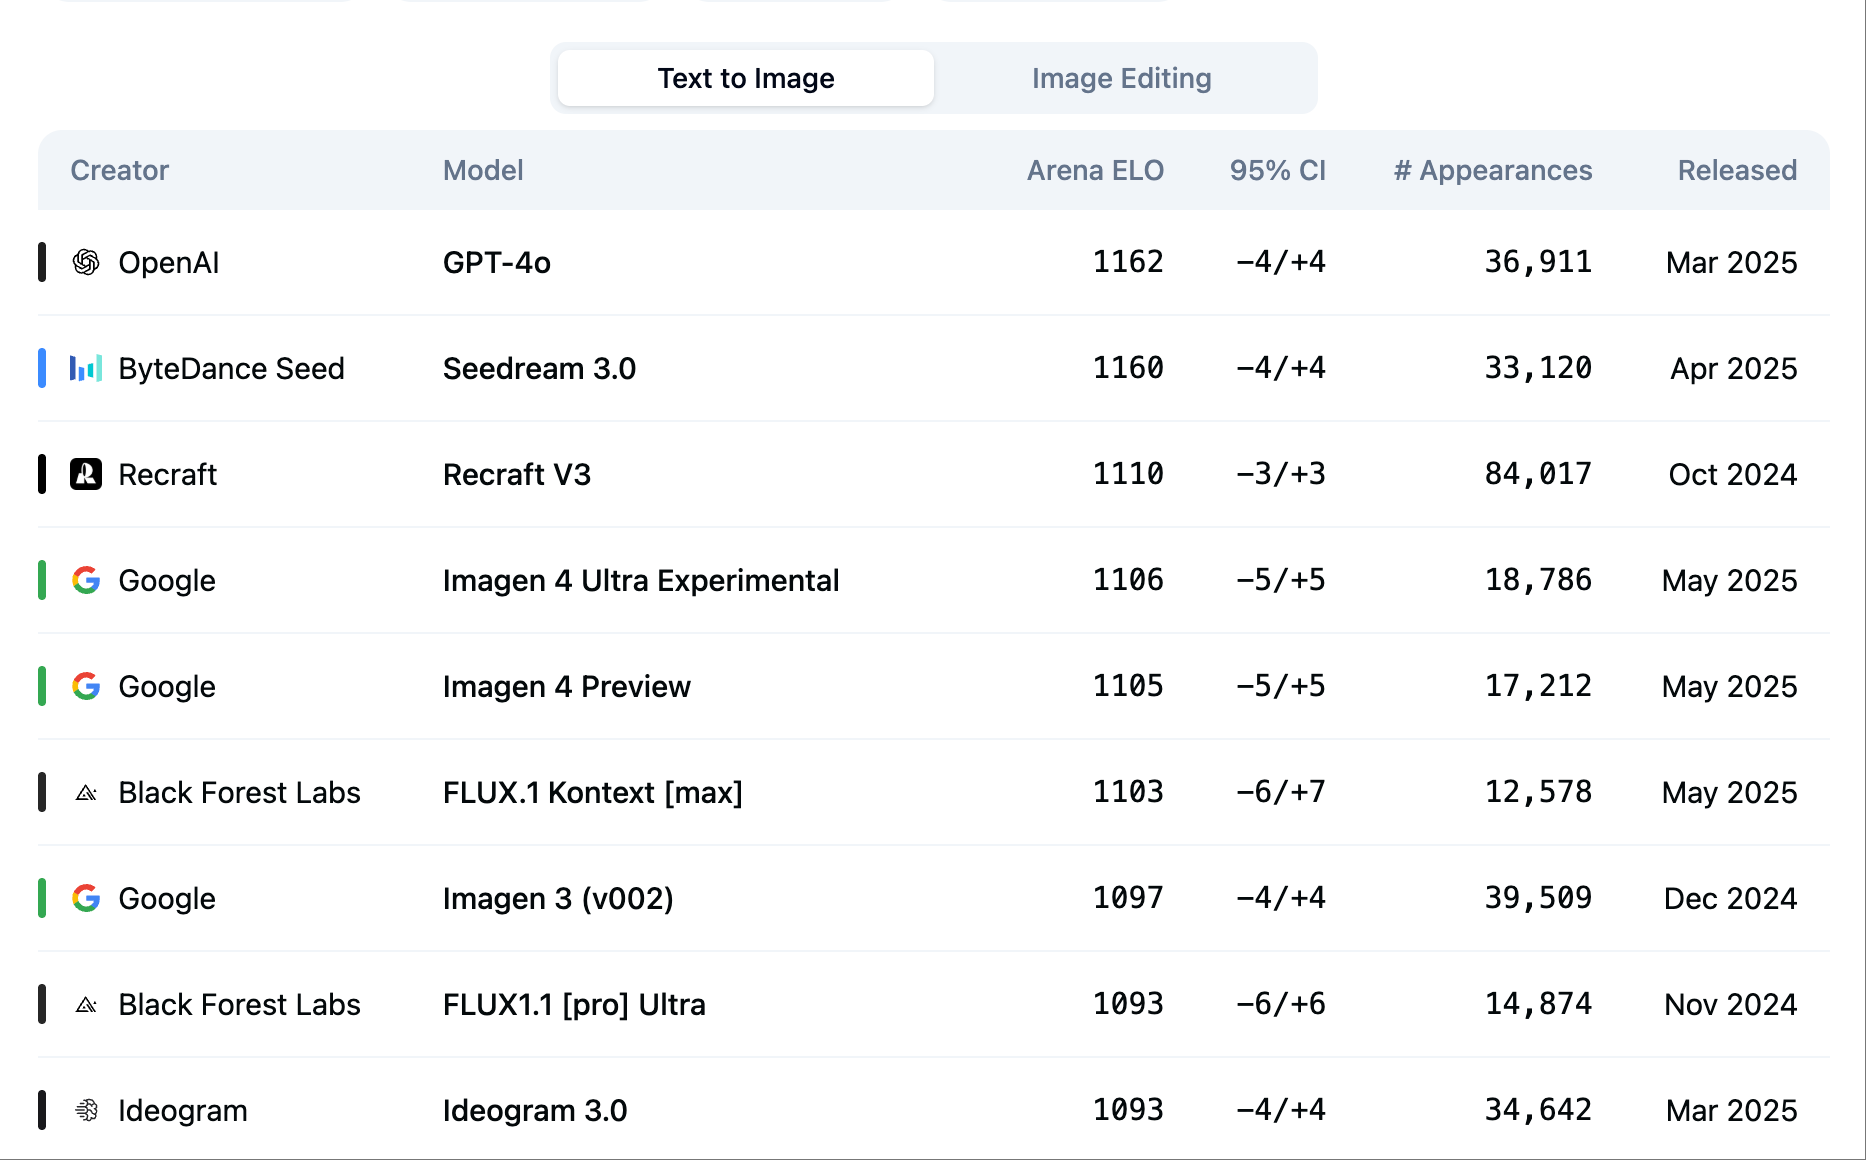Screen dimensions: 1866x1160
Task: Click the confidence interval −6/+7
Action: pyautogui.click(x=1281, y=792)
